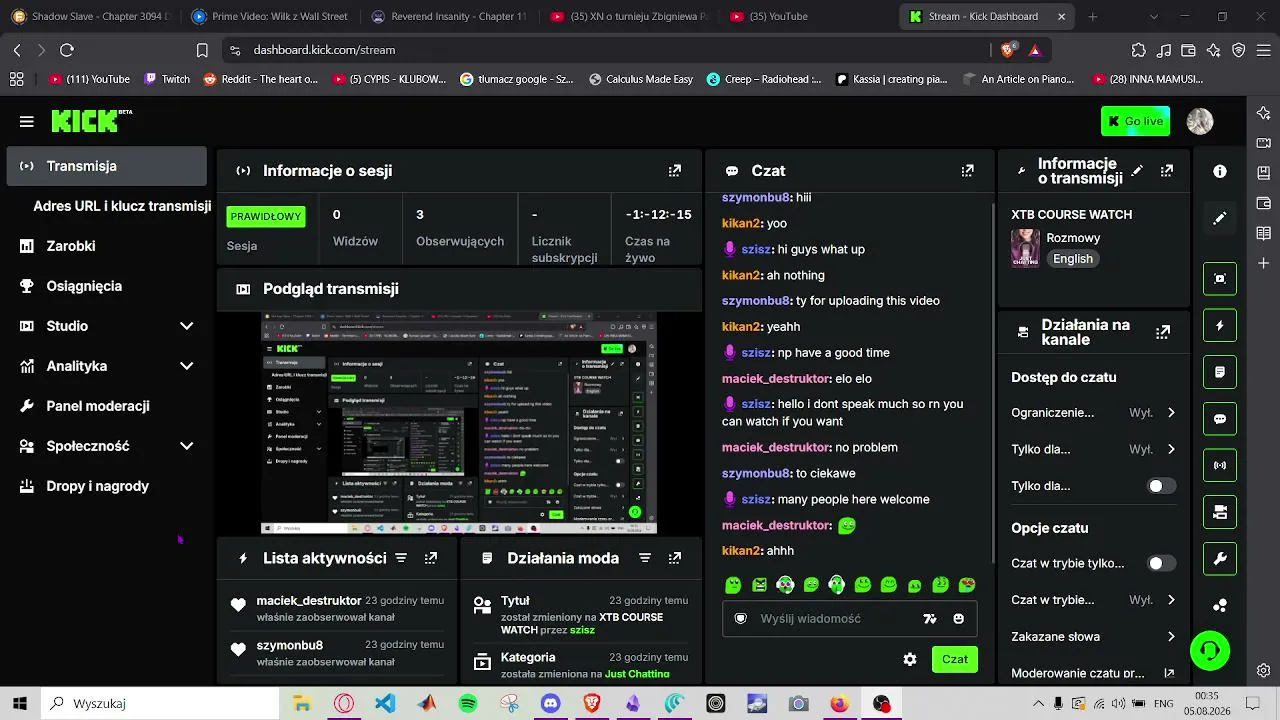Open the Czat w trybie... option set to Wył.

coord(1094,600)
